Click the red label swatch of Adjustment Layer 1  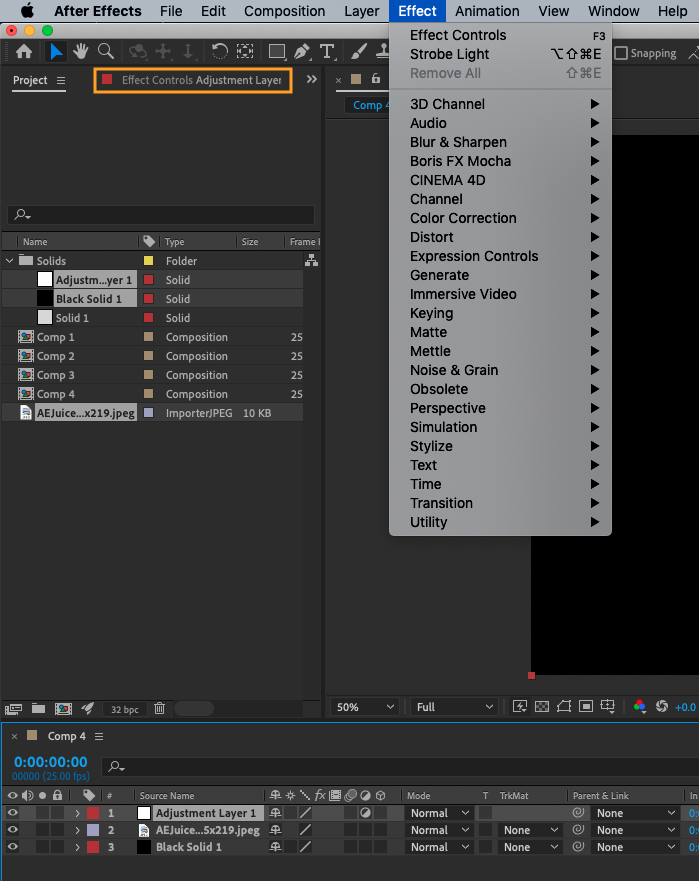point(93,813)
